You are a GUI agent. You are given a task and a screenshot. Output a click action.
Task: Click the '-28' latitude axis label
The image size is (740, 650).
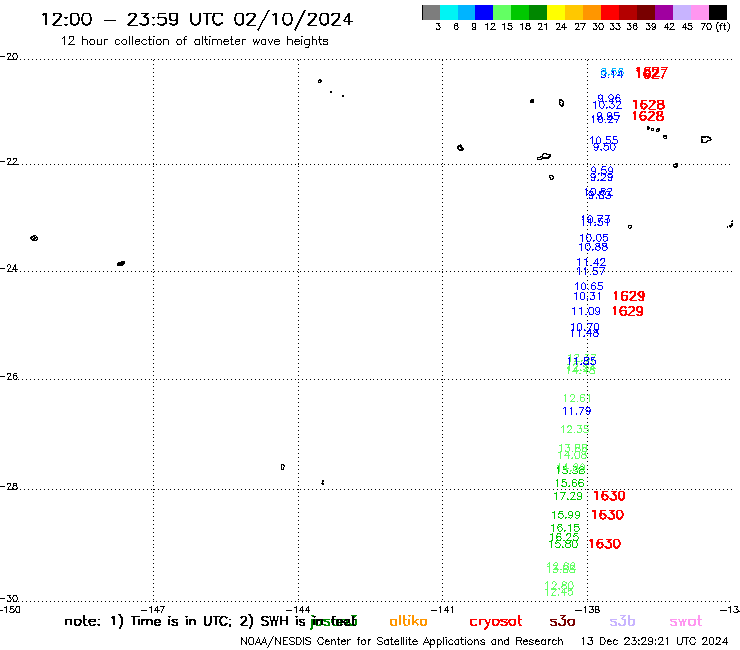pyautogui.click(x=9, y=486)
